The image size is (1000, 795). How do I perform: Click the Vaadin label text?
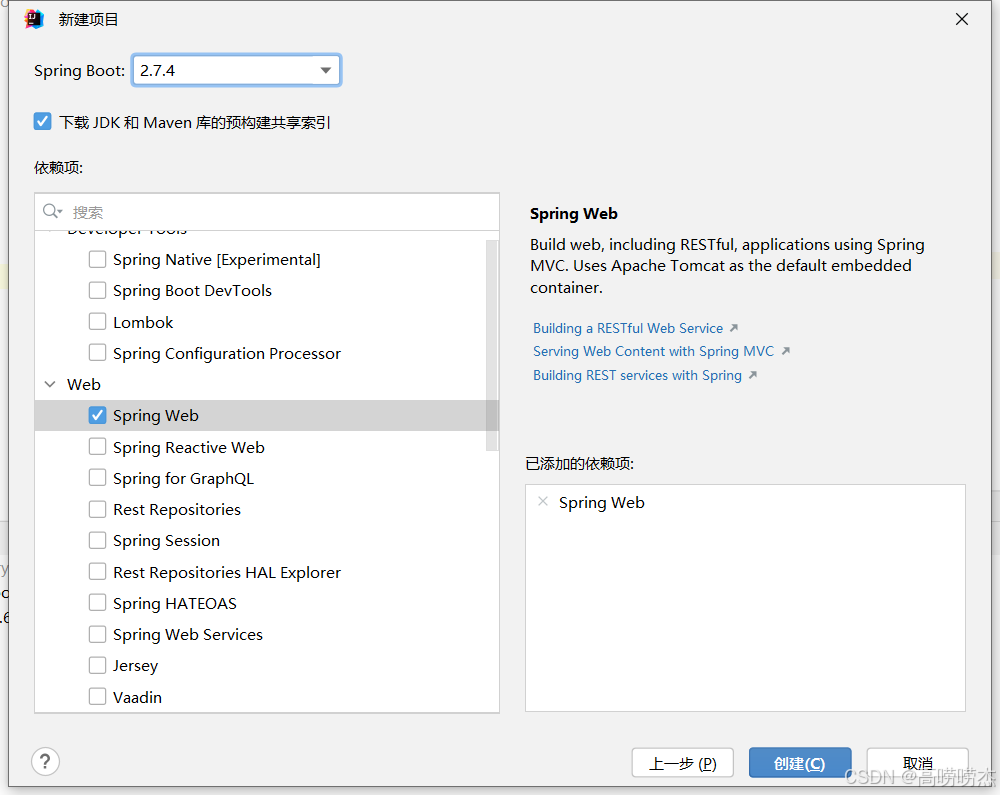[x=137, y=697]
